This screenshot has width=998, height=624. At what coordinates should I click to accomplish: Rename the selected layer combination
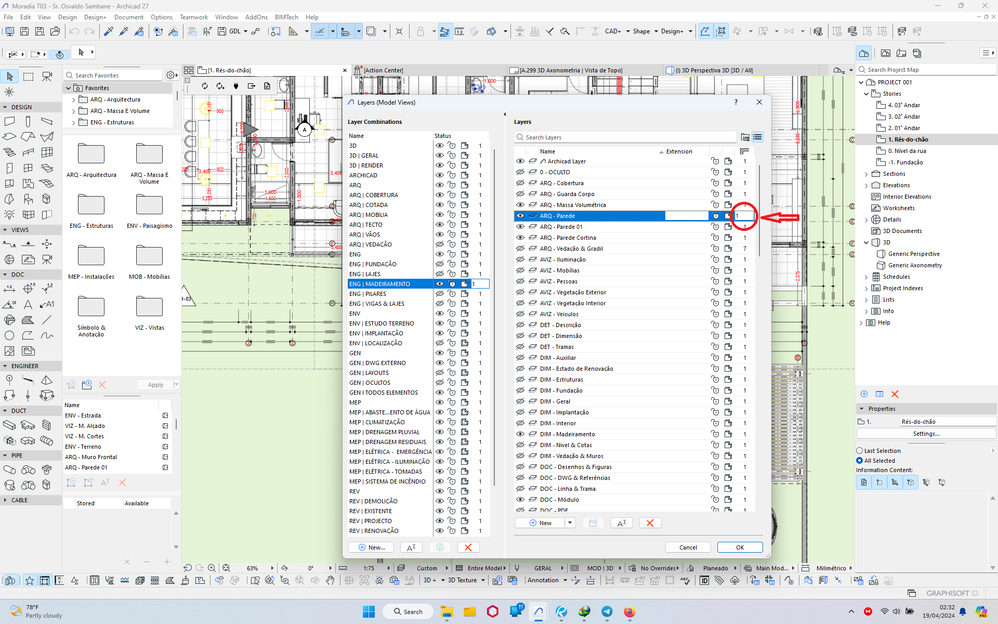(411, 548)
